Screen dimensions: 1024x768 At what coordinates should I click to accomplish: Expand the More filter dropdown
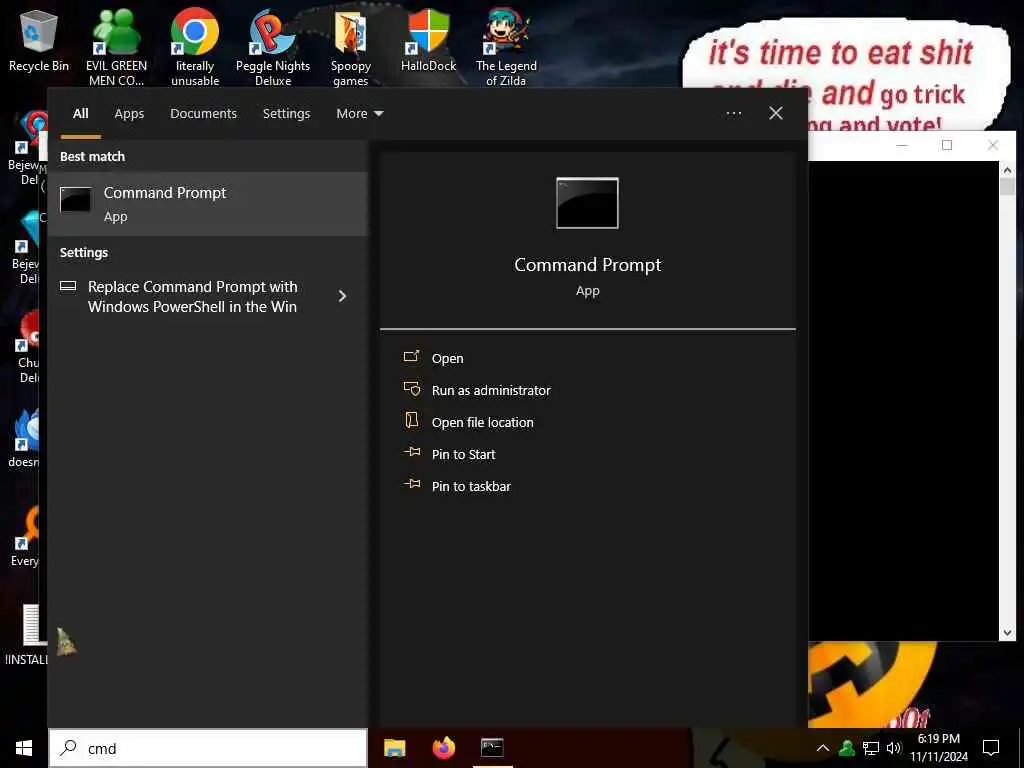359,114
